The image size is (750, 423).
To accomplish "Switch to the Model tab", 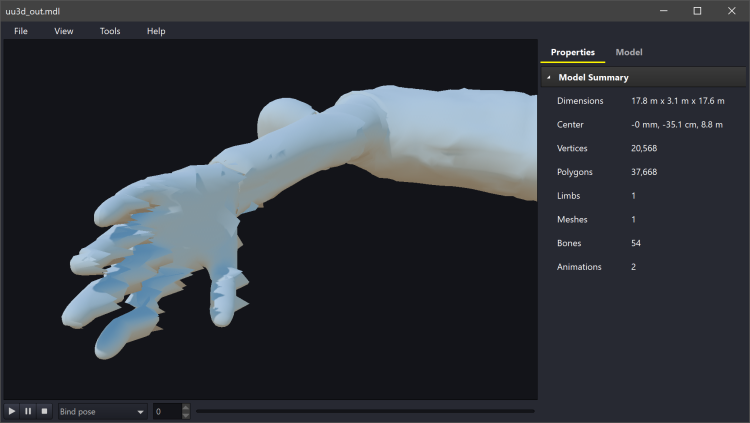I will [629, 52].
